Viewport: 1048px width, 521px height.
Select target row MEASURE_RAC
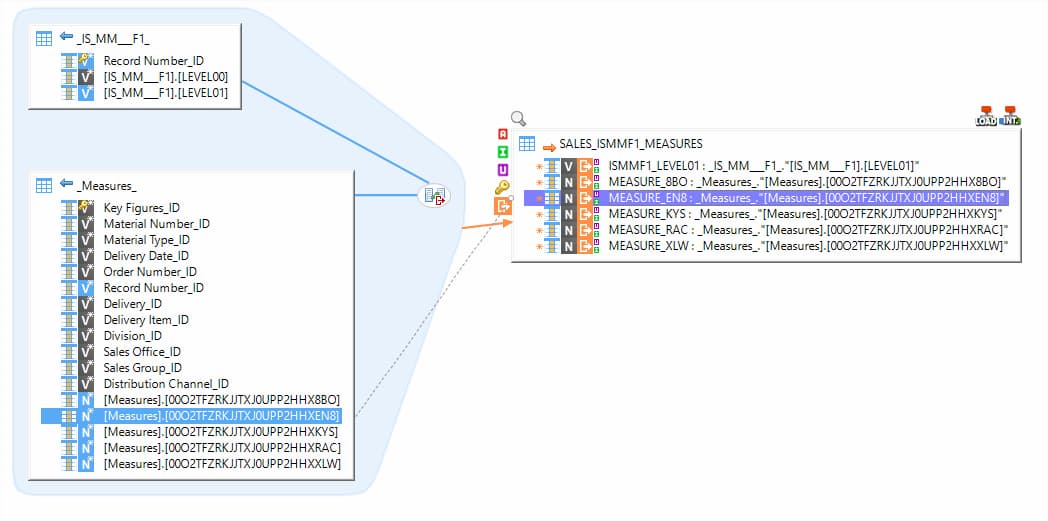(808, 230)
